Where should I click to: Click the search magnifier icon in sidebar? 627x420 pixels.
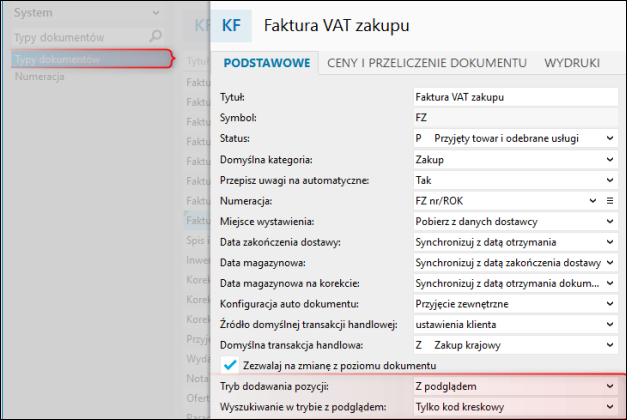point(155,36)
